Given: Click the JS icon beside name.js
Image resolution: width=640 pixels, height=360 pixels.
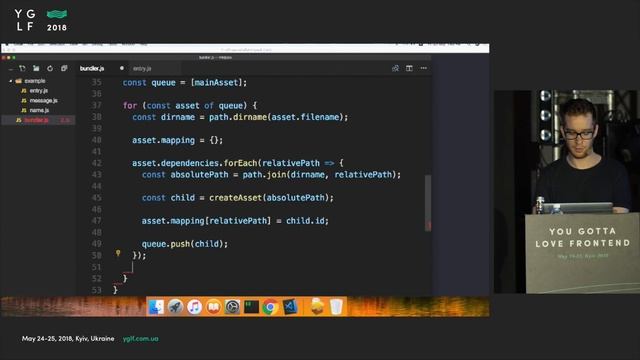Looking at the screenshot, I should coord(24,110).
